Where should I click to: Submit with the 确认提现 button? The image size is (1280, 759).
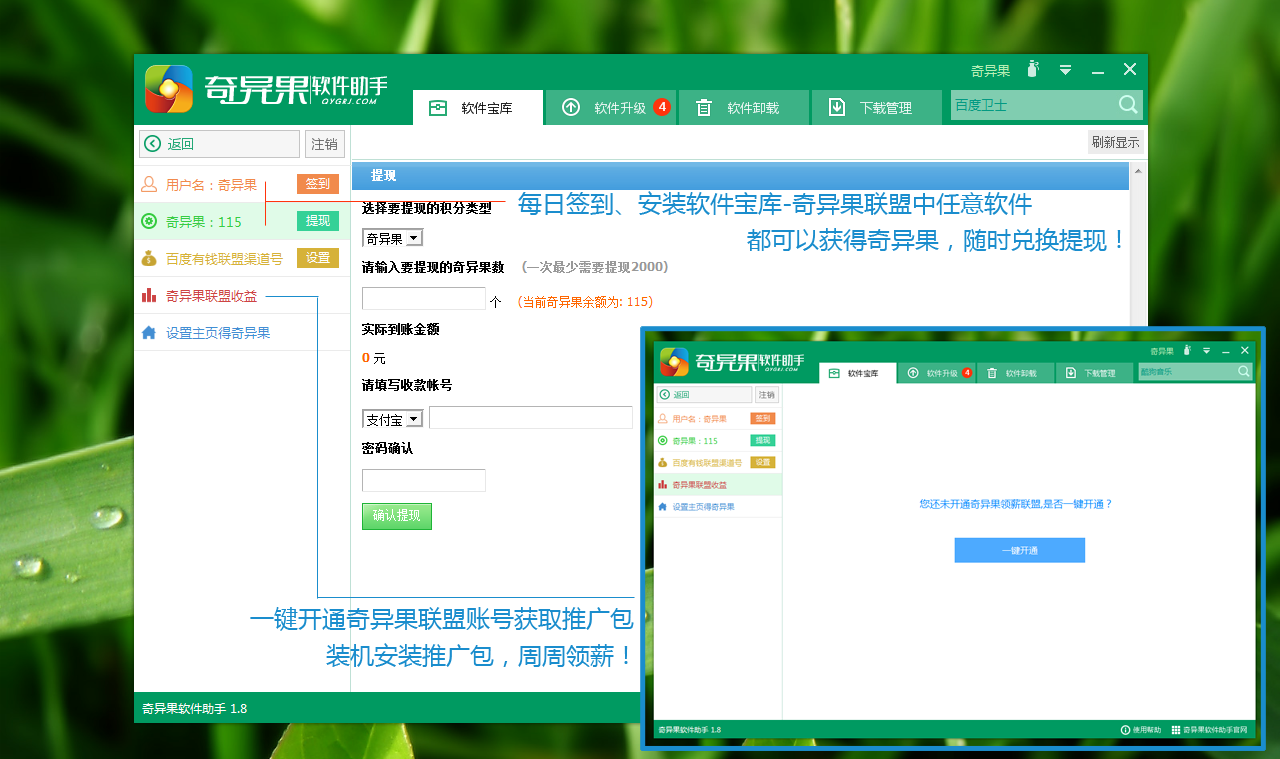click(x=397, y=516)
